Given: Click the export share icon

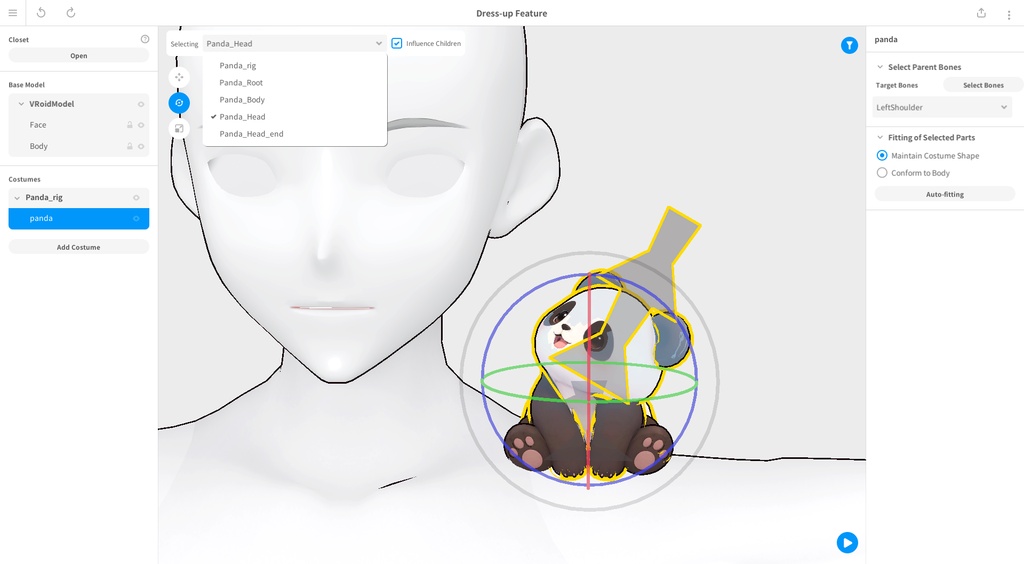Looking at the screenshot, I should (x=981, y=13).
